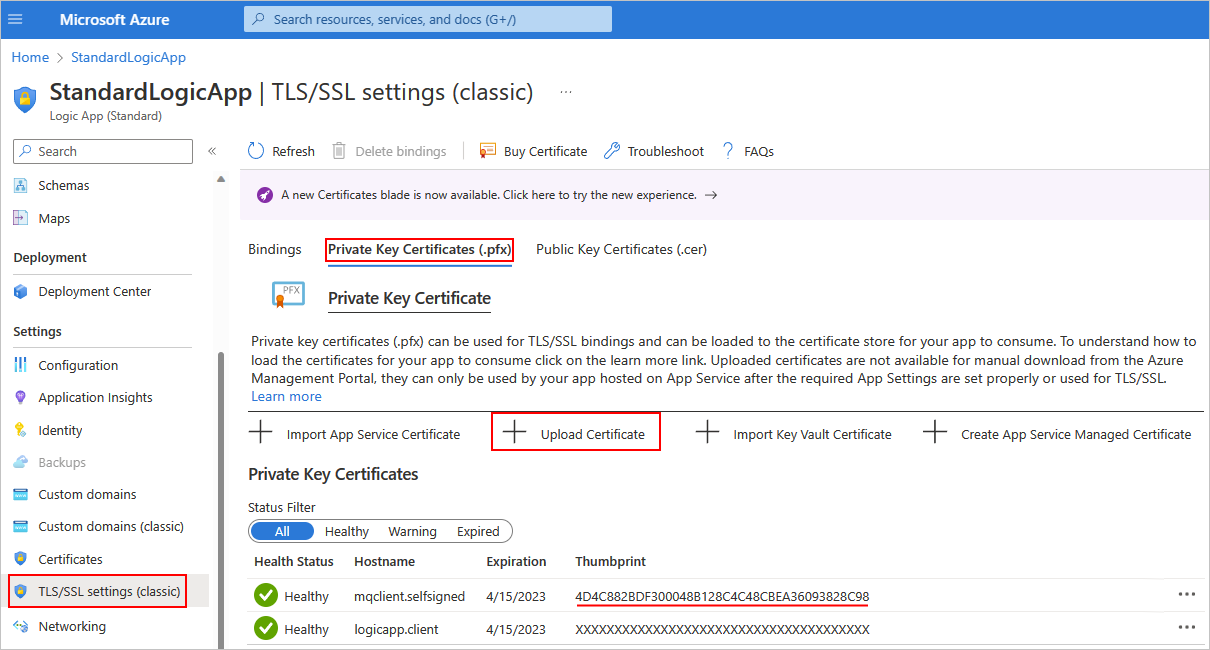
Task: Click the Refresh icon in toolbar
Action: click(256, 151)
